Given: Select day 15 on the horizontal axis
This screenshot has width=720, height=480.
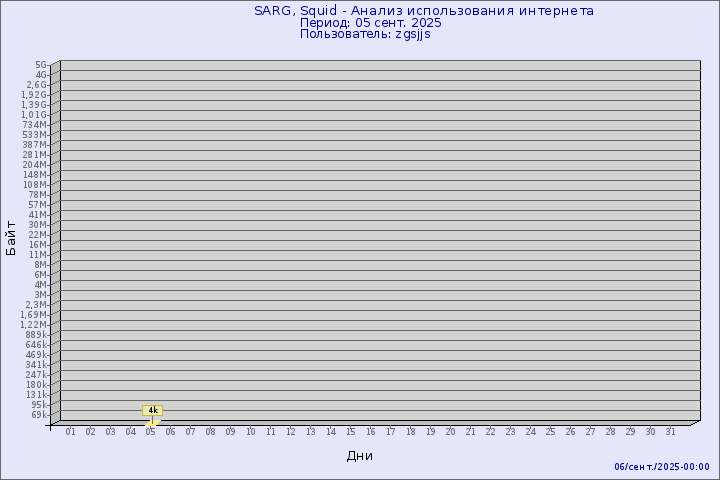Looking at the screenshot, I should (350, 432).
